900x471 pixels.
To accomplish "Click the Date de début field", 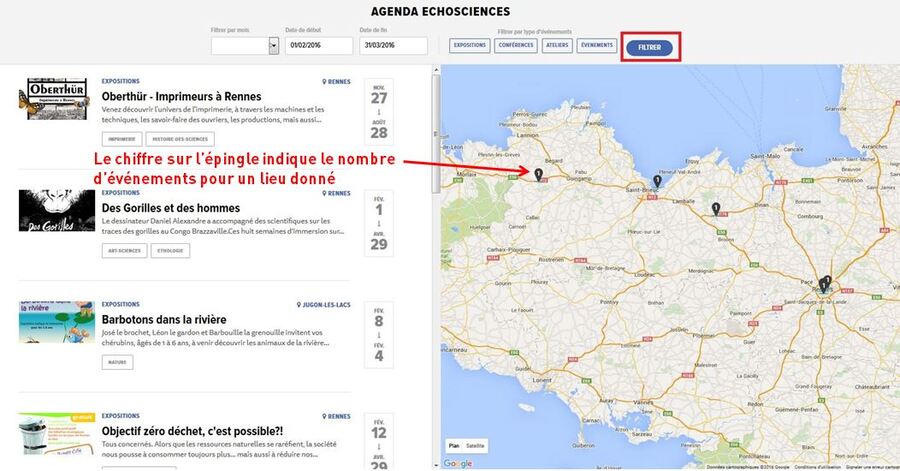I will 319,46.
